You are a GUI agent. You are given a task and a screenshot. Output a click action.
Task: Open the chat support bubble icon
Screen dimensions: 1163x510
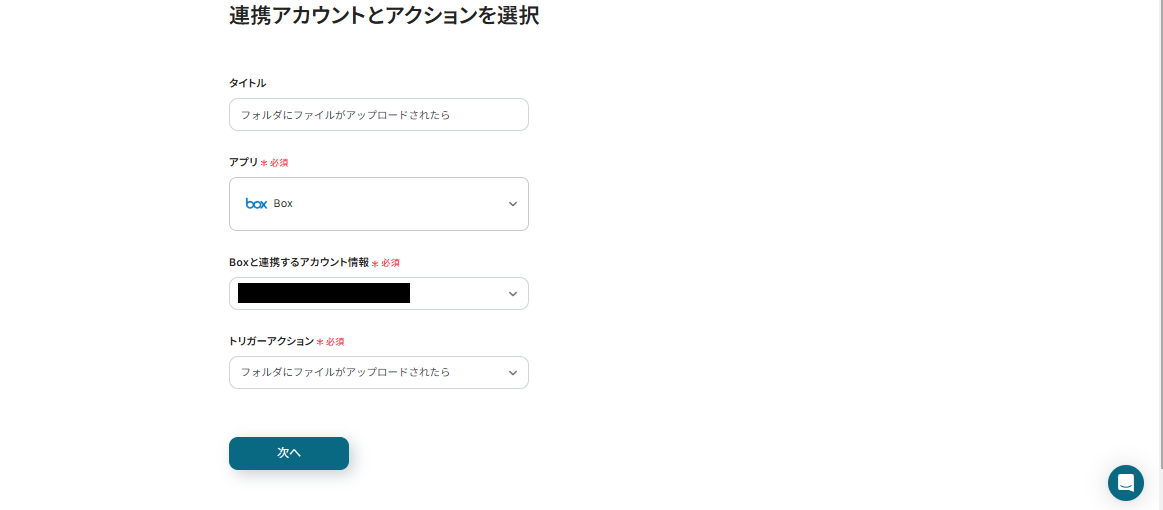click(1125, 483)
